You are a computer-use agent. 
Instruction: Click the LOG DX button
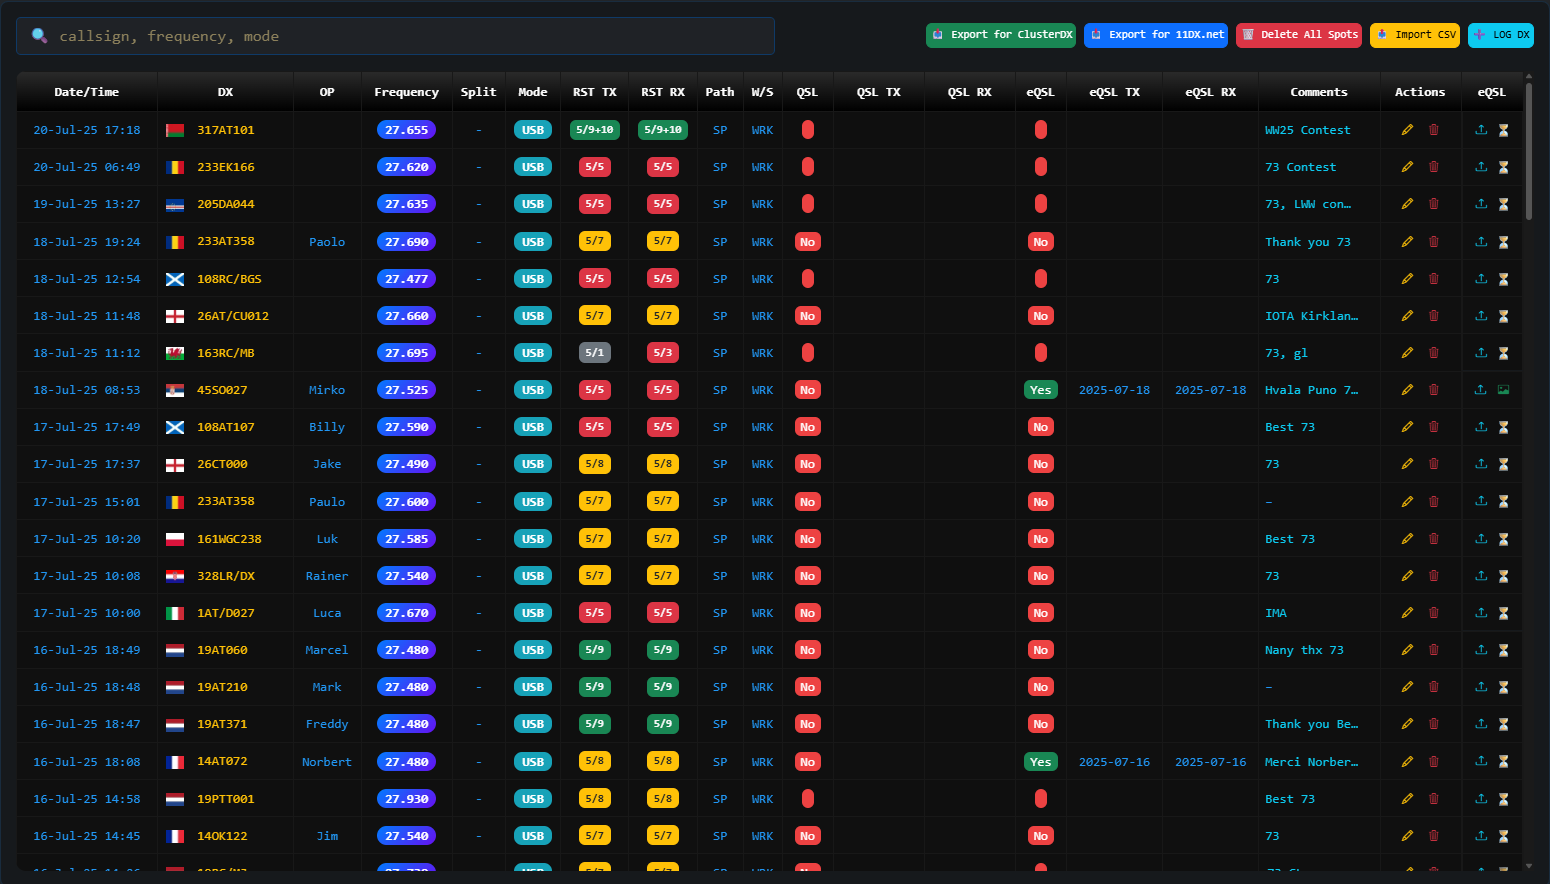(1501, 35)
